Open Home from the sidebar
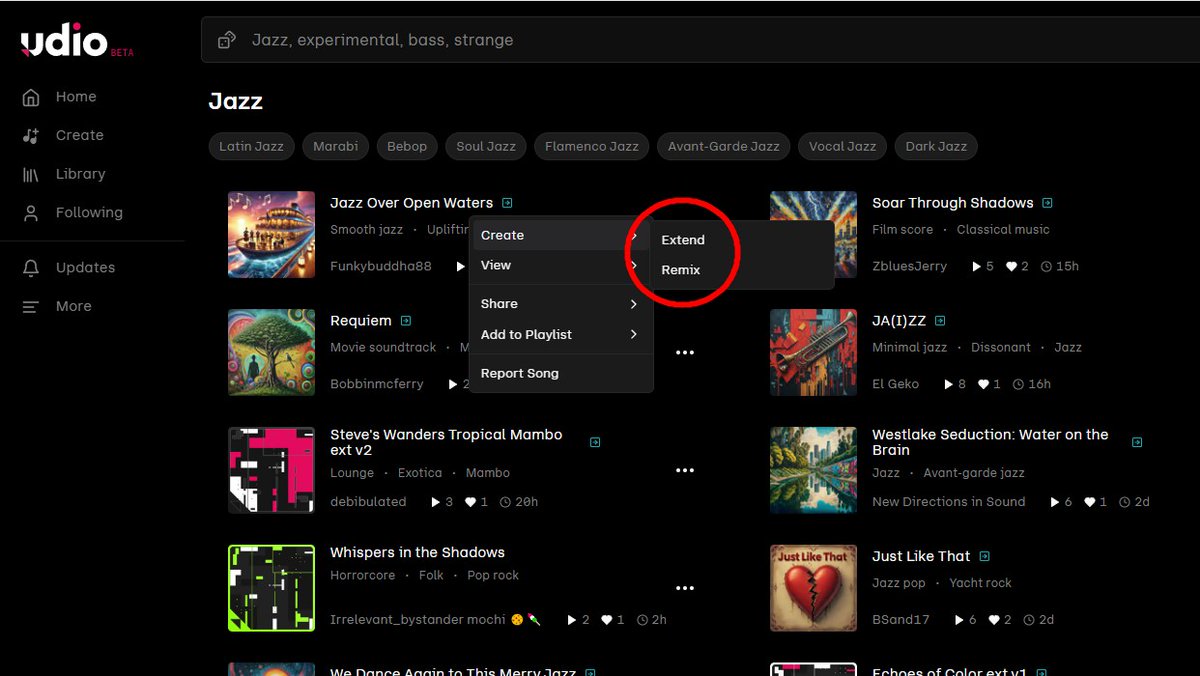Image resolution: width=1200 pixels, height=676 pixels. coord(60,97)
